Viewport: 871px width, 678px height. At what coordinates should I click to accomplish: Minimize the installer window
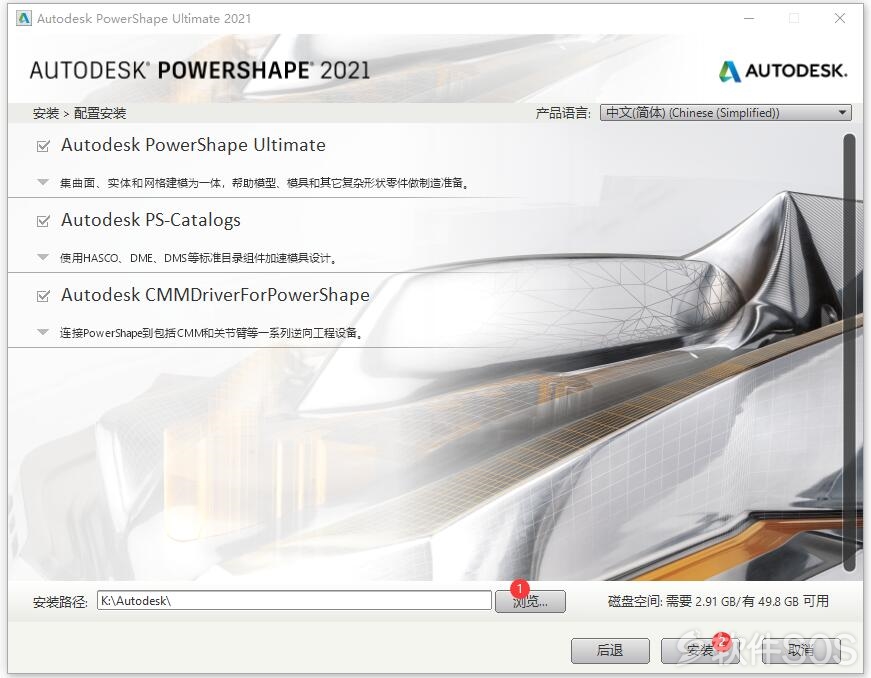pos(749,18)
